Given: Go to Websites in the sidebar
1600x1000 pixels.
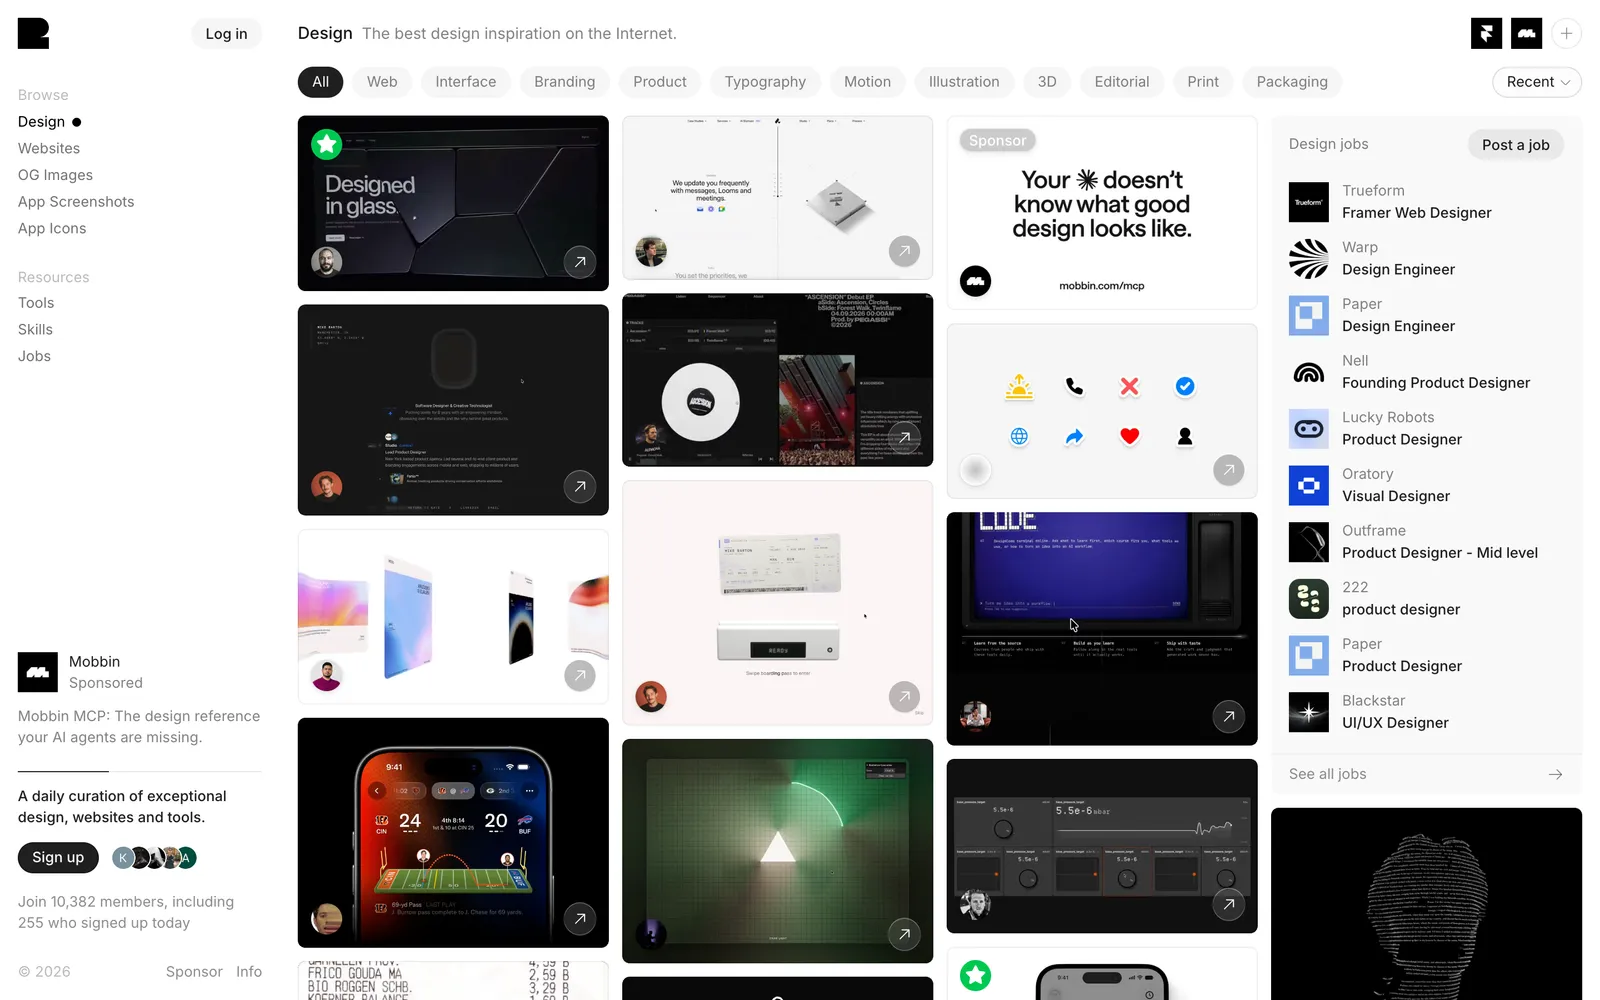Looking at the screenshot, I should [x=49, y=148].
